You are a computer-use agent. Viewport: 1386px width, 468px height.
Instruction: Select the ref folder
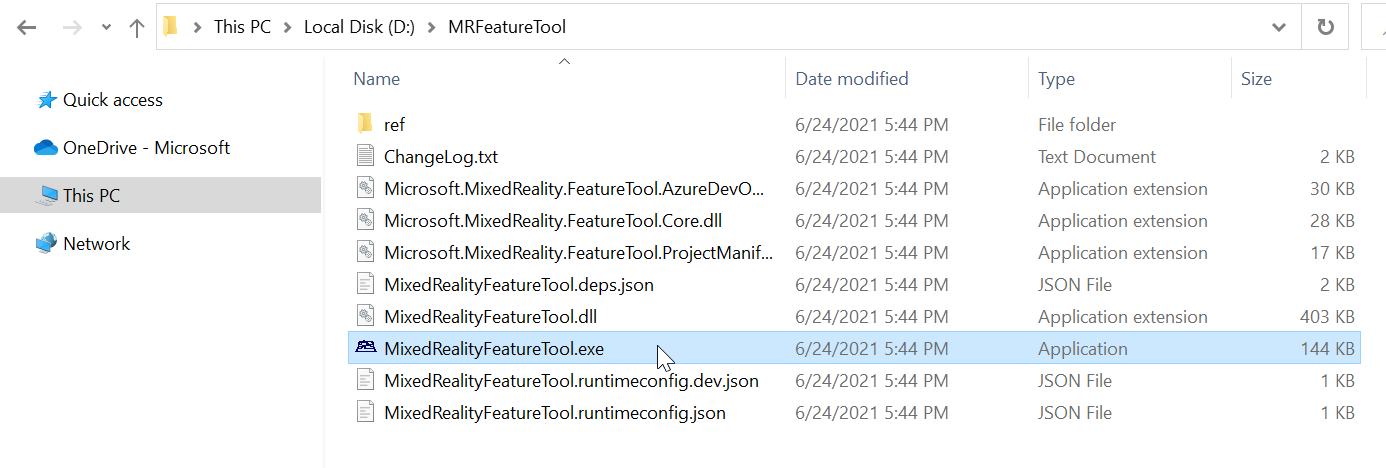[x=394, y=125]
